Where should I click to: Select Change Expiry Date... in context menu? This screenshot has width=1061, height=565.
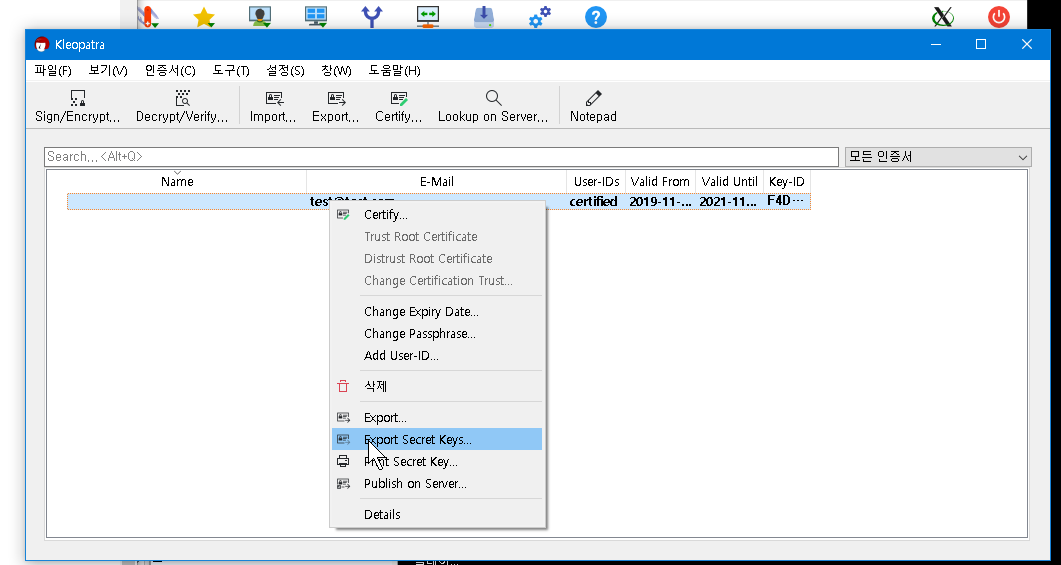click(436, 312)
